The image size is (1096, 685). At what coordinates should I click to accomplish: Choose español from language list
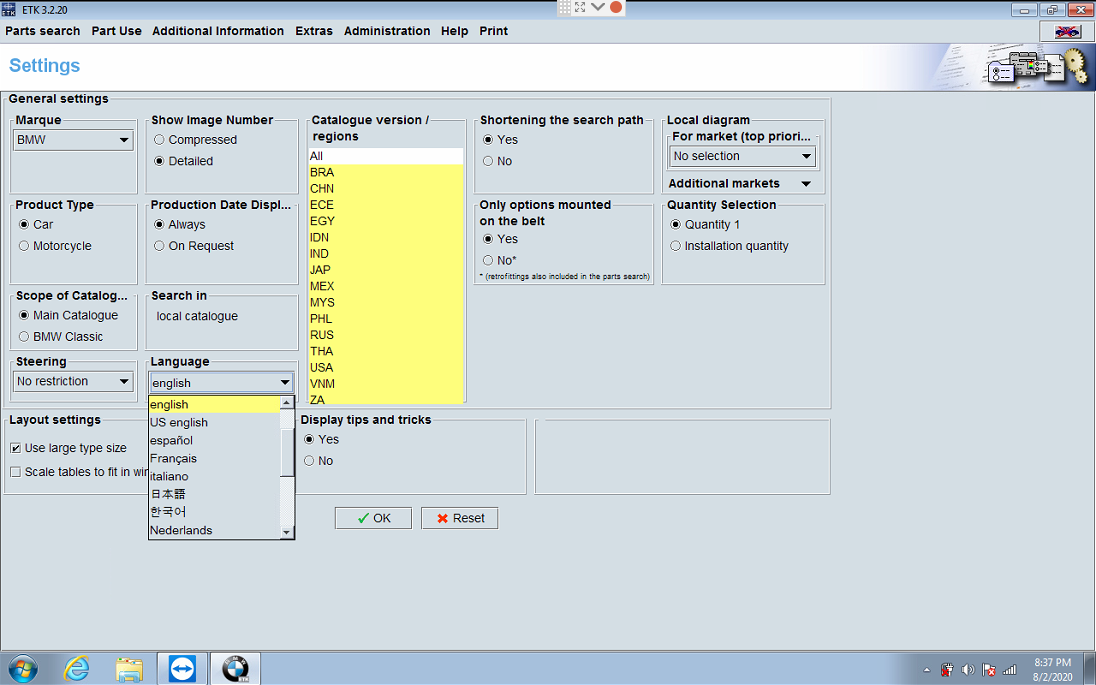214,440
